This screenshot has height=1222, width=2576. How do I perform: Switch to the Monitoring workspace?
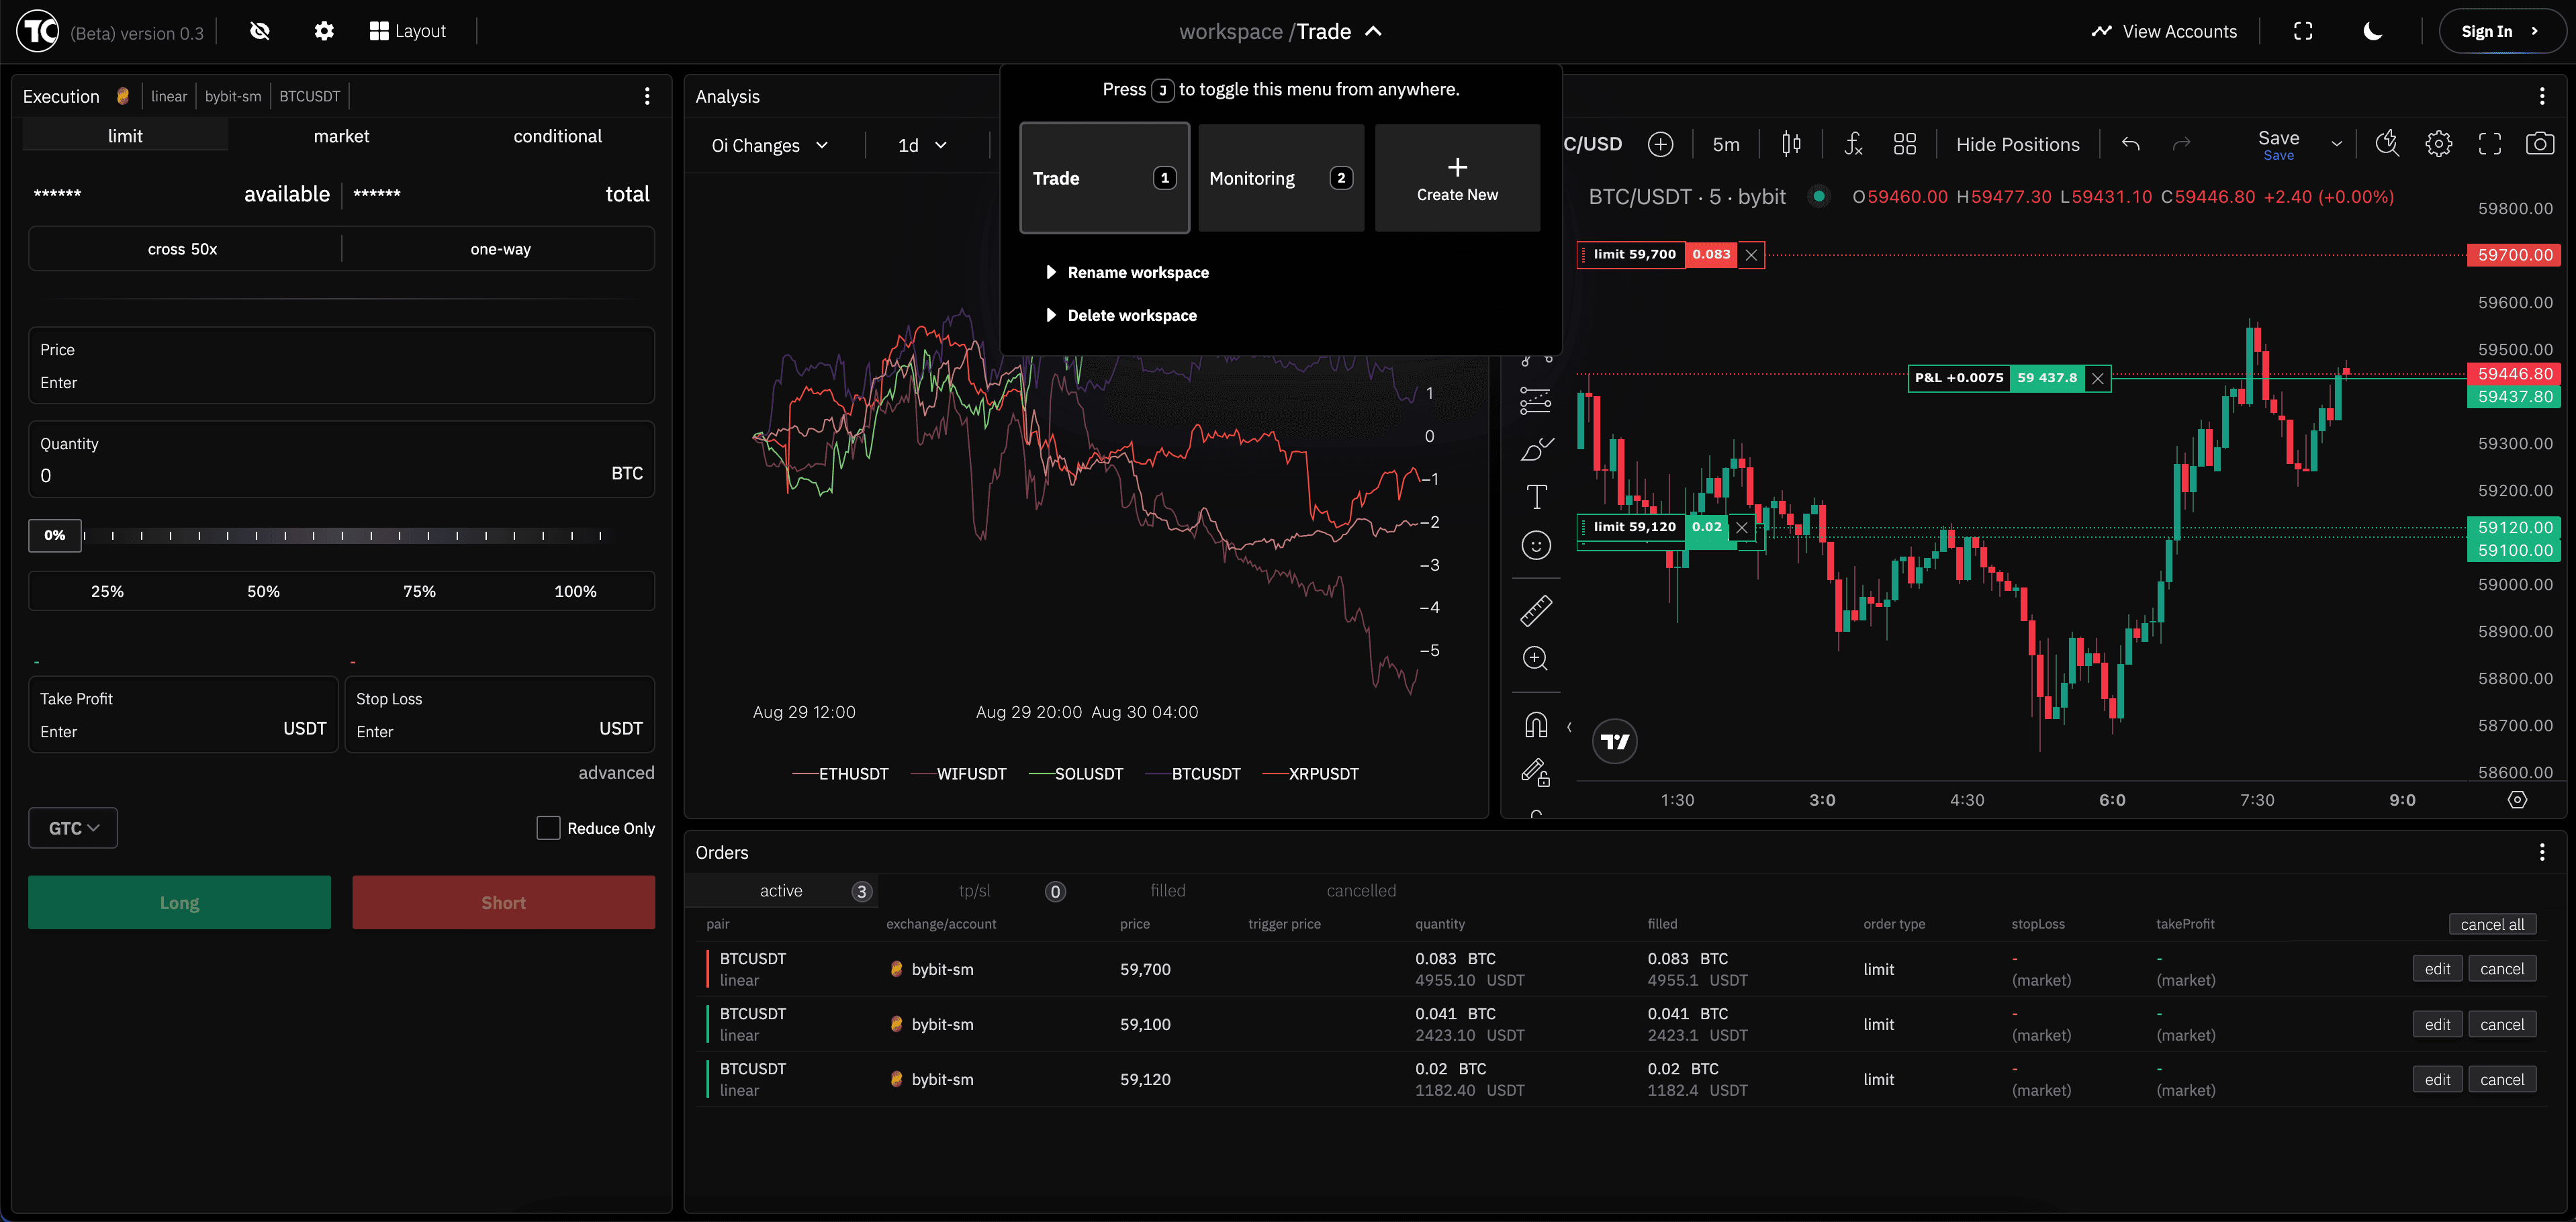pyautogui.click(x=1280, y=178)
